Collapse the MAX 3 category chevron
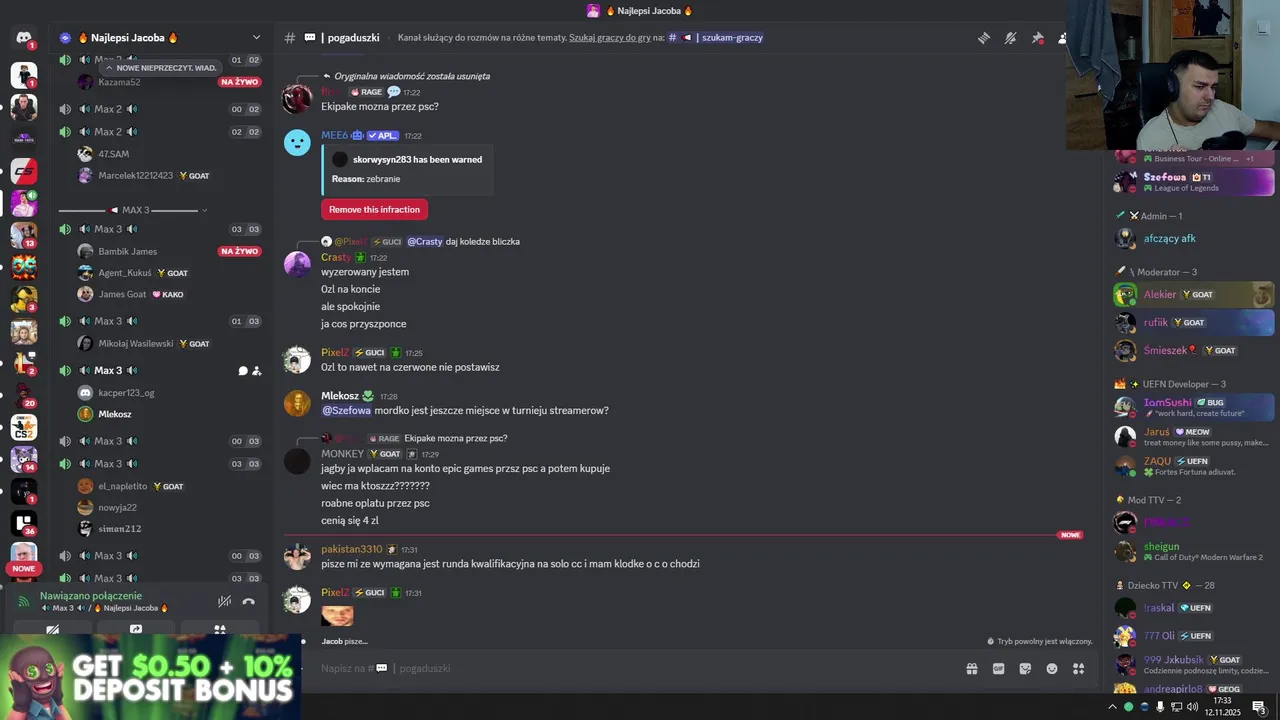 (x=204, y=210)
